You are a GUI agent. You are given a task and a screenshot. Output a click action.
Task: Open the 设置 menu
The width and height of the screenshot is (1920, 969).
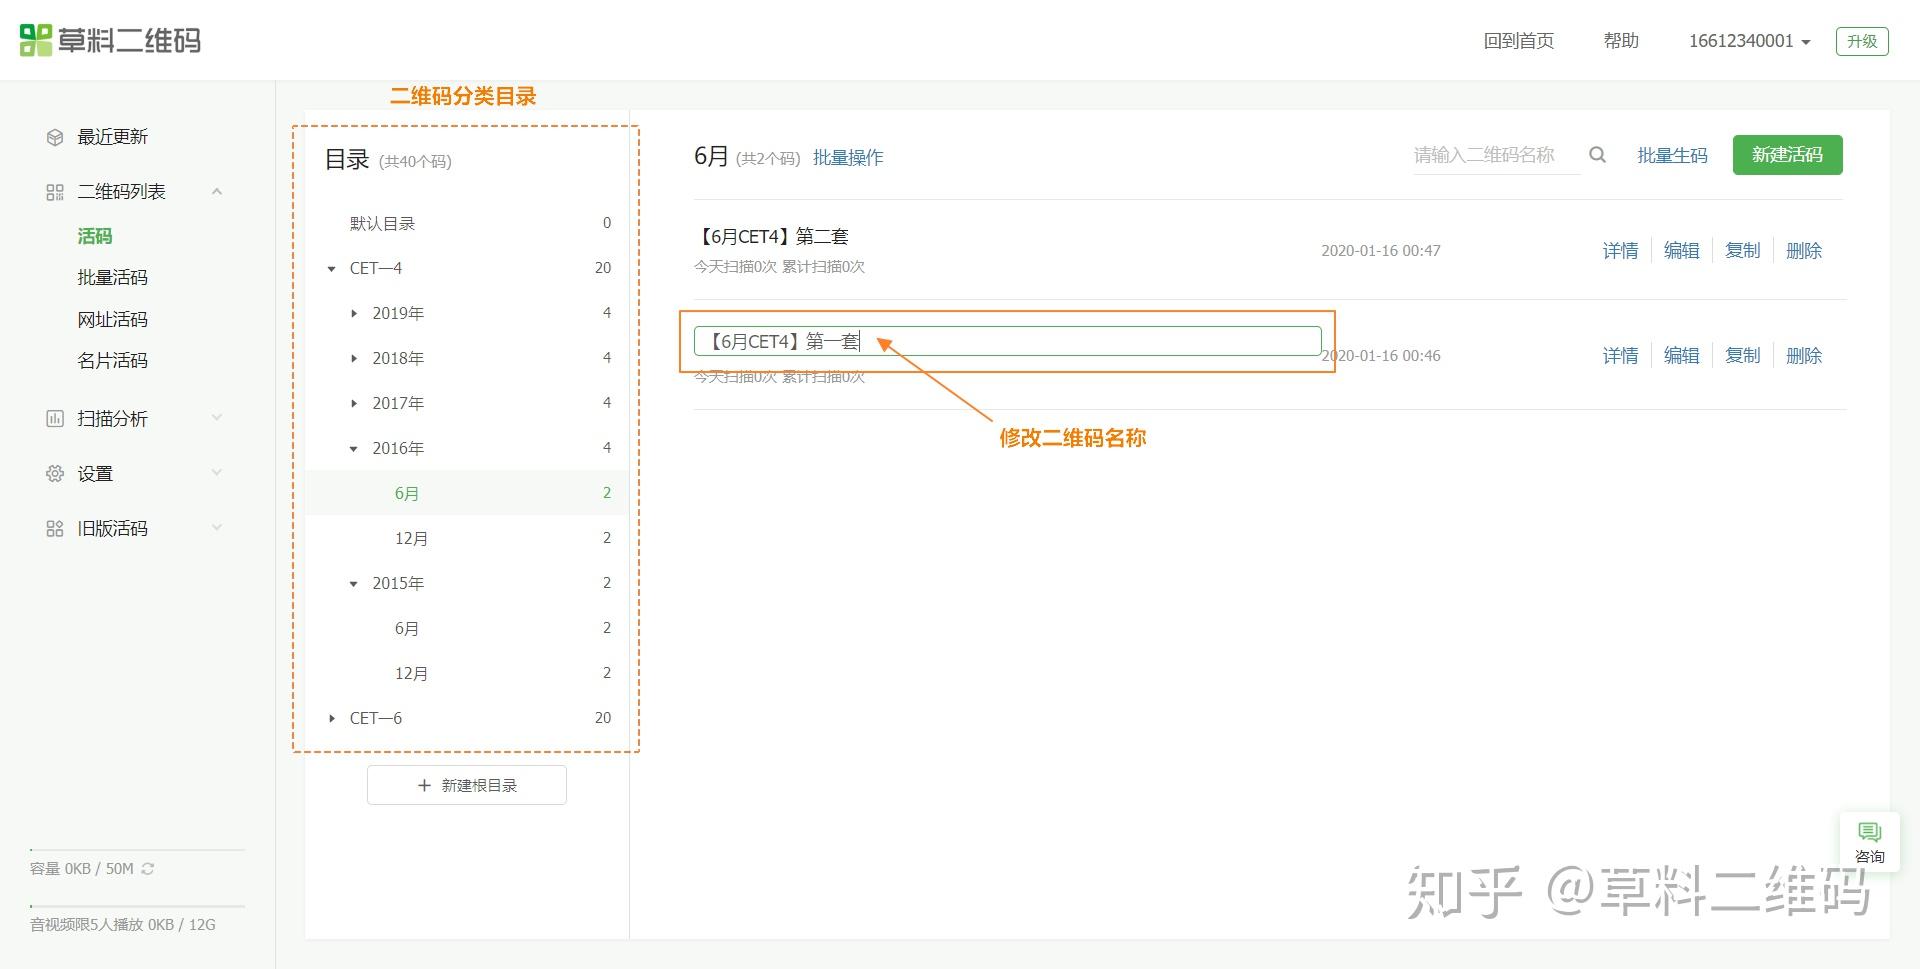tap(95, 474)
